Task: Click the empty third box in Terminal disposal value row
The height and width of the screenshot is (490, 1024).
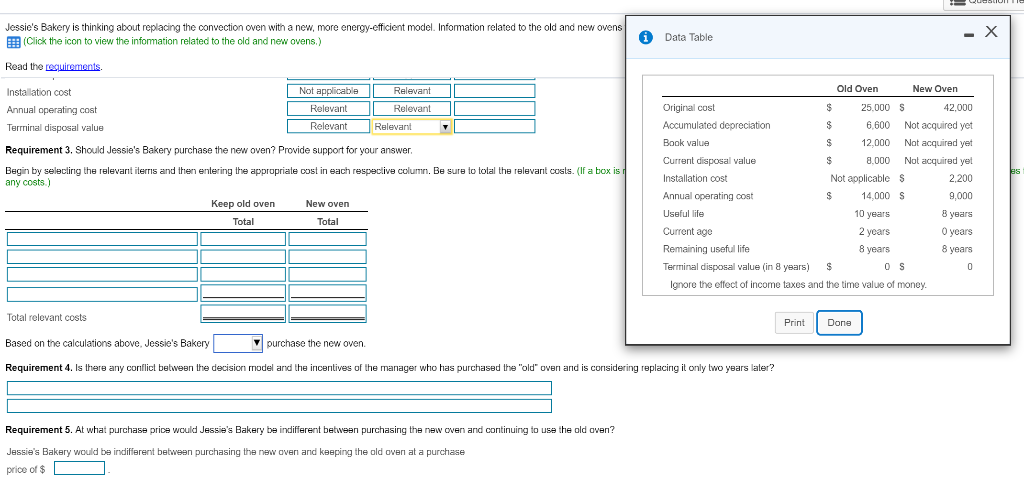Action: point(494,126)
